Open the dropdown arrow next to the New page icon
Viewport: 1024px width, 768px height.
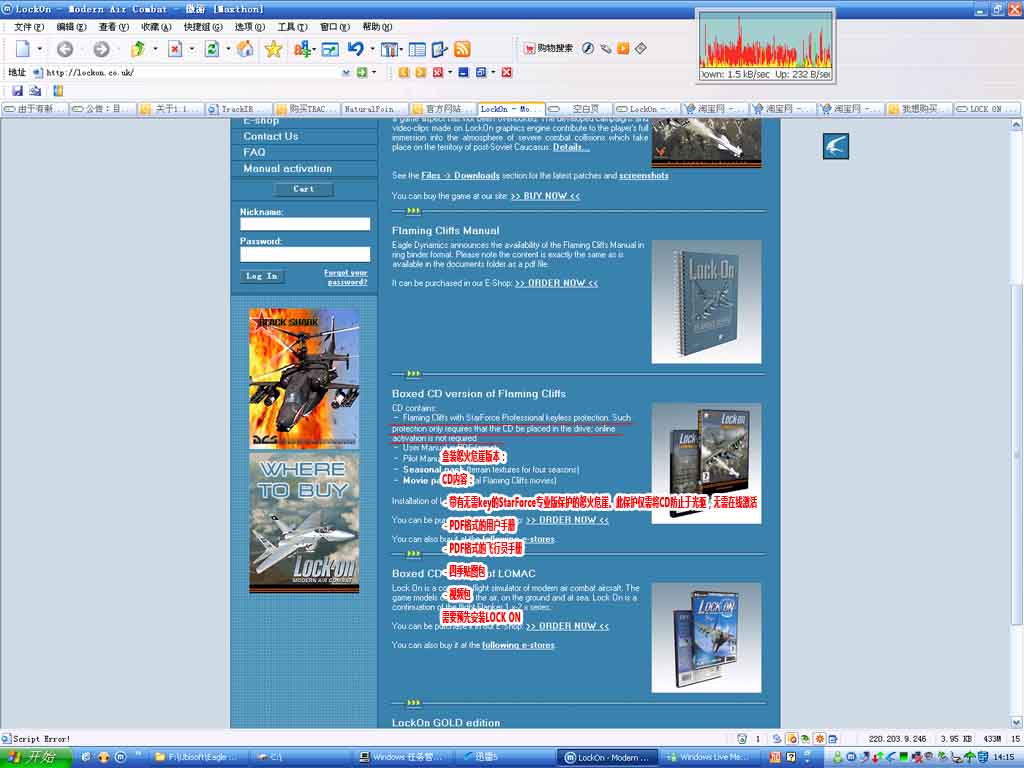[40, 49]
